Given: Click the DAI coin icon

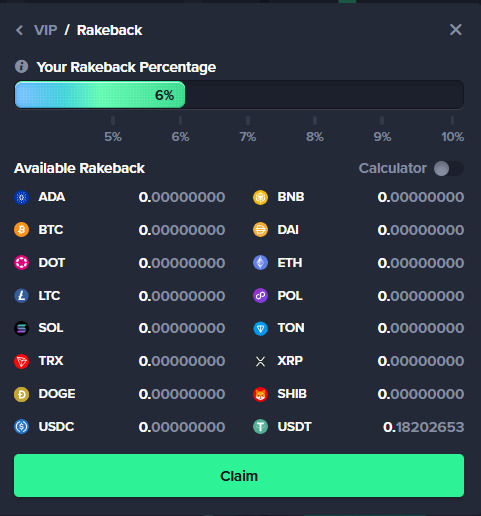Looking at the screenshot, I should click(x=260, y=230).
